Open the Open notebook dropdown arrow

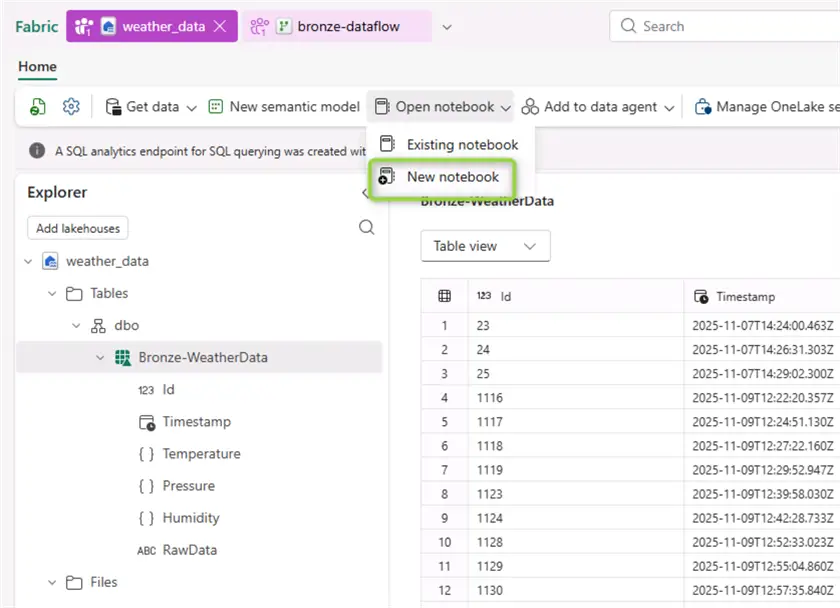505,108
